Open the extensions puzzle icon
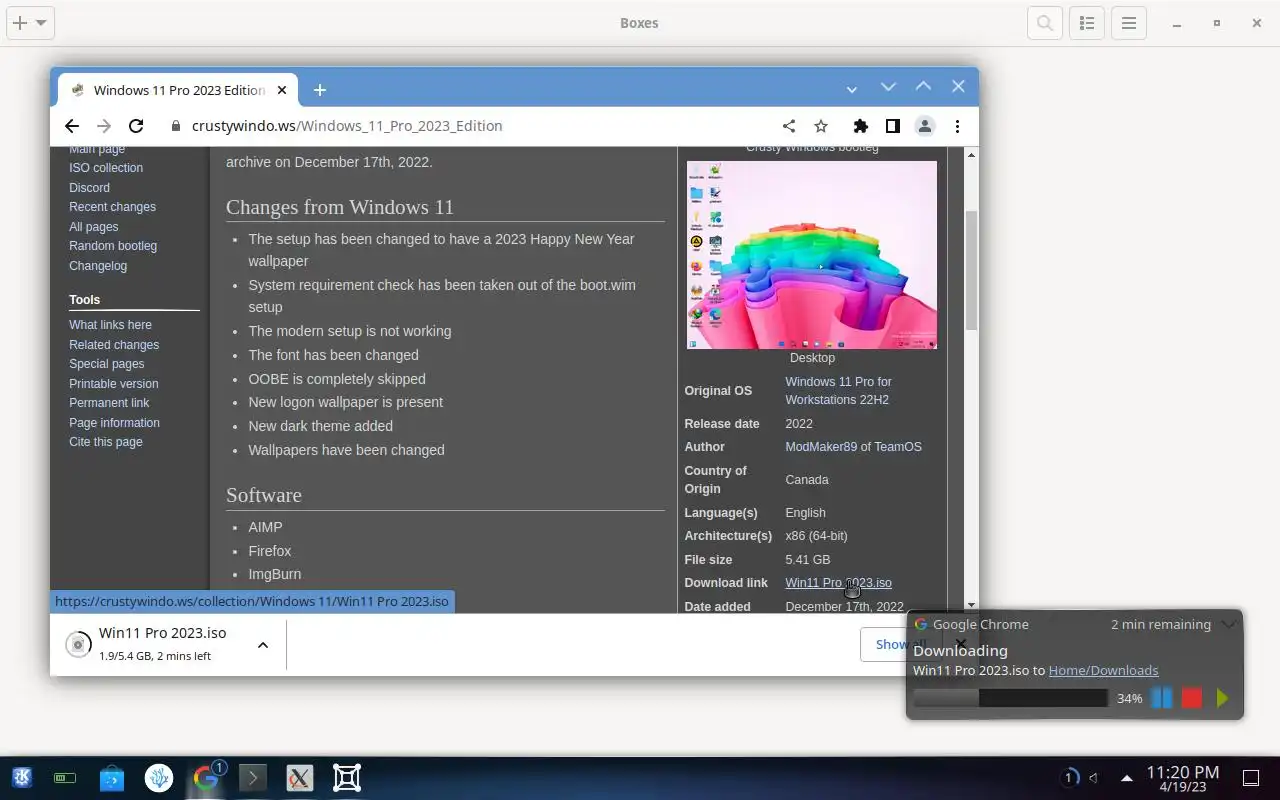 860,126
